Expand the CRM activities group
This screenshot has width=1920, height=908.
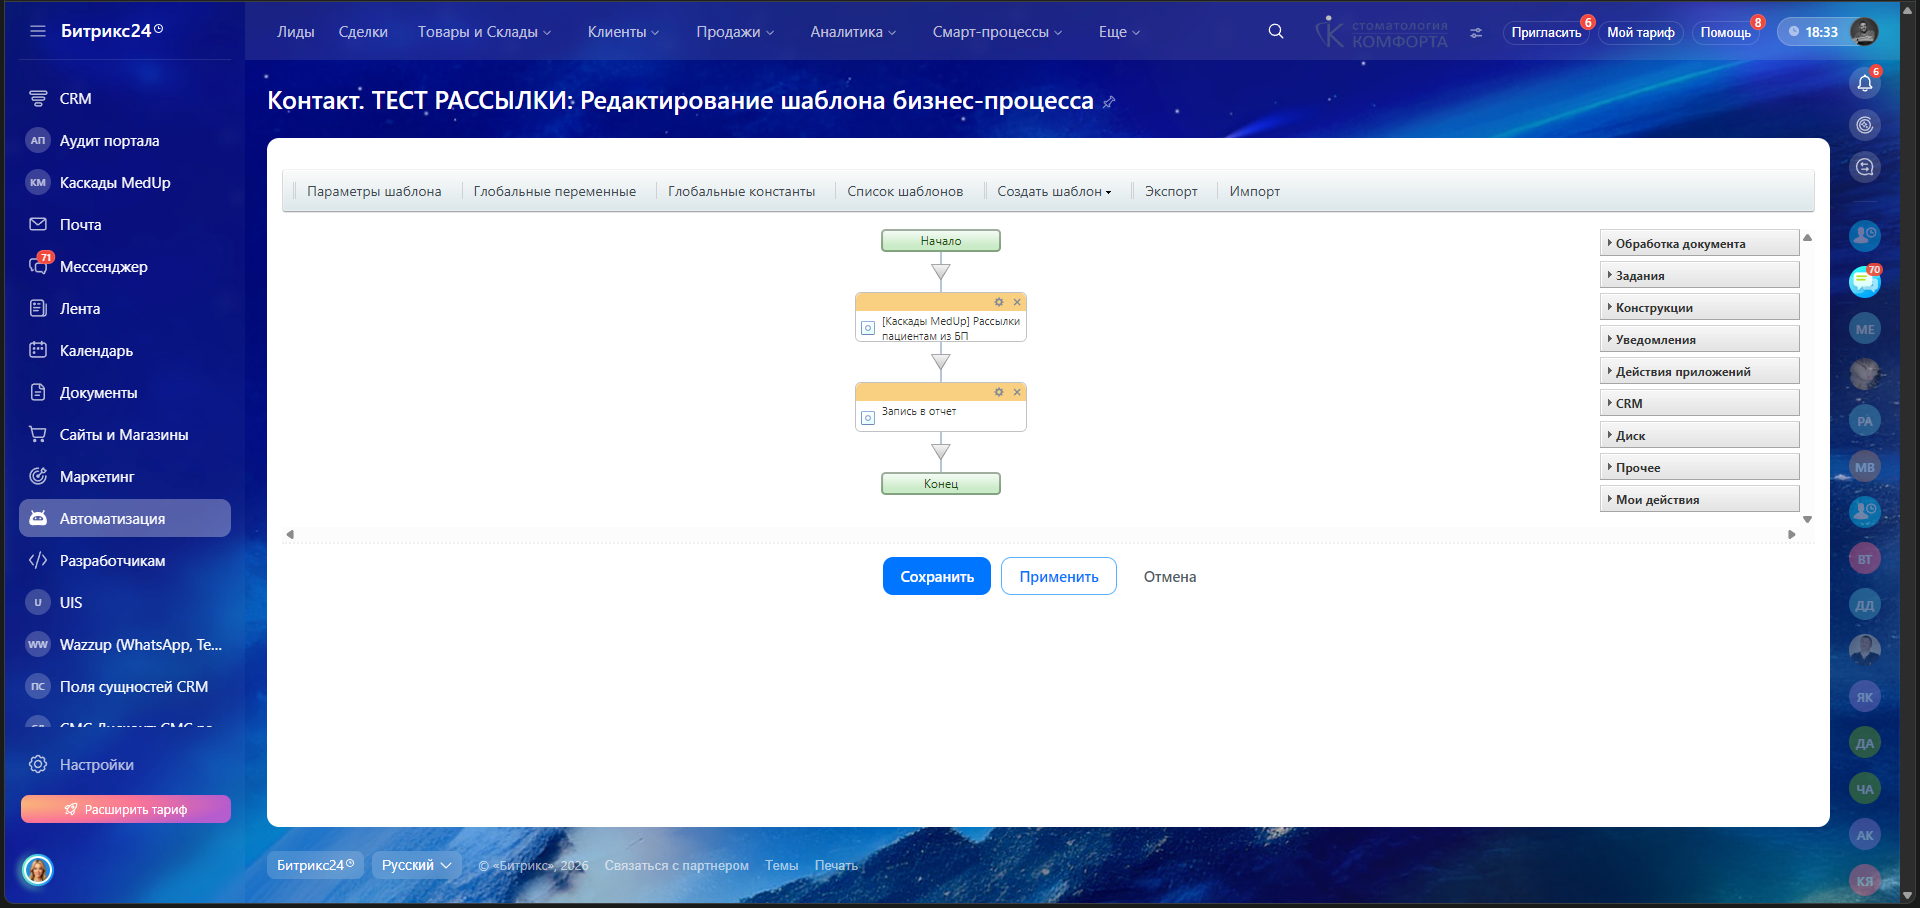(1700, 403)
